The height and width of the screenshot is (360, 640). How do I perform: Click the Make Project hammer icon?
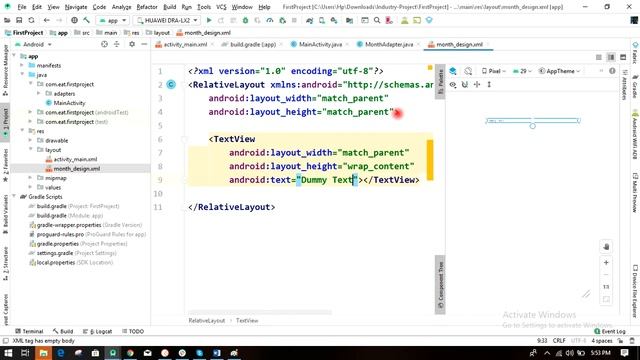[x=87, y=20]
